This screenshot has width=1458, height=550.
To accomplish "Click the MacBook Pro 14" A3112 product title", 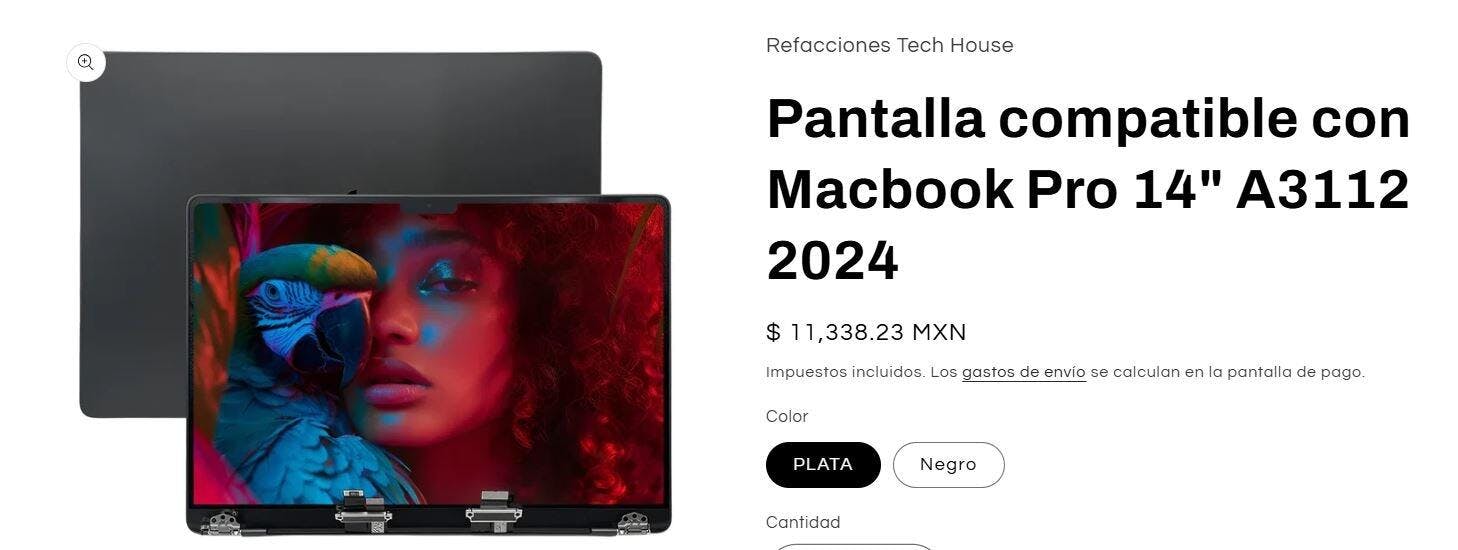I will coord(1088,189).
